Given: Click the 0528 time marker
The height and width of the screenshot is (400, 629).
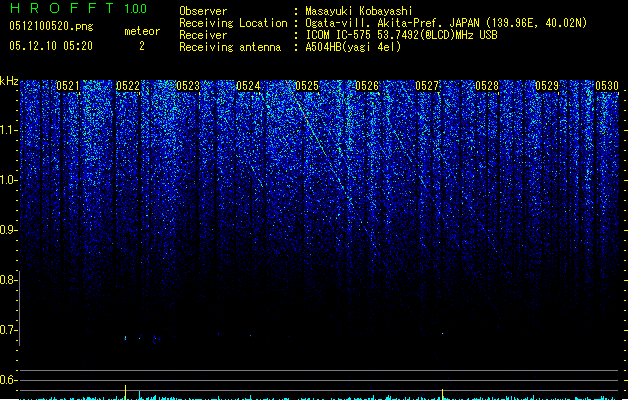Looking at the screenshot, I should coord(487,86).
